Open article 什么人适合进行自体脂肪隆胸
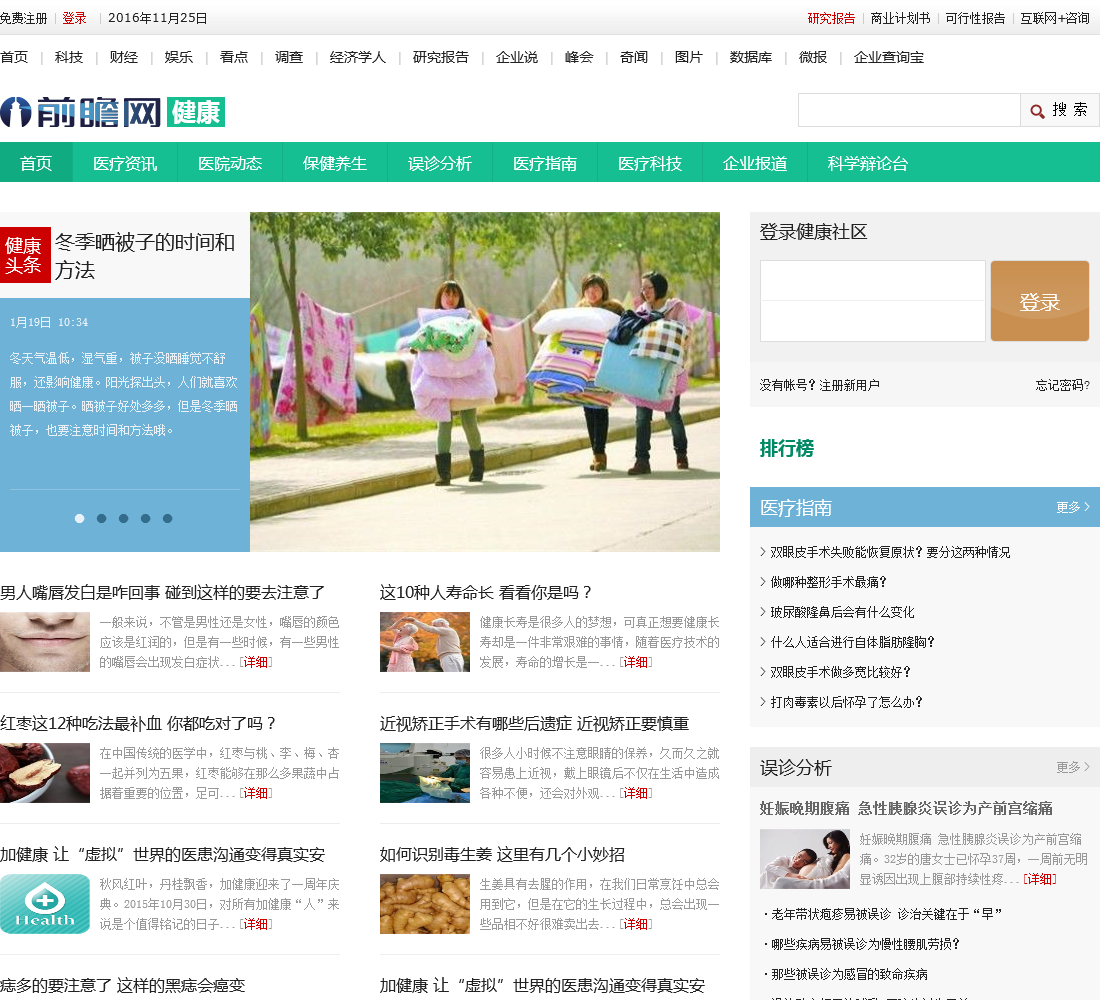 (x=852, y=642)
